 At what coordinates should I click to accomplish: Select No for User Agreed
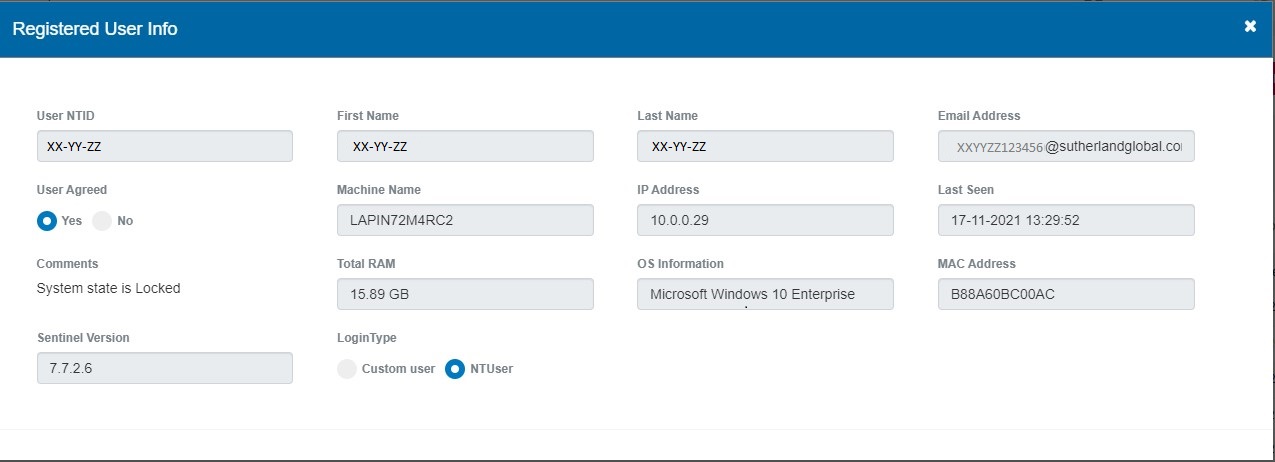[102, 221]
